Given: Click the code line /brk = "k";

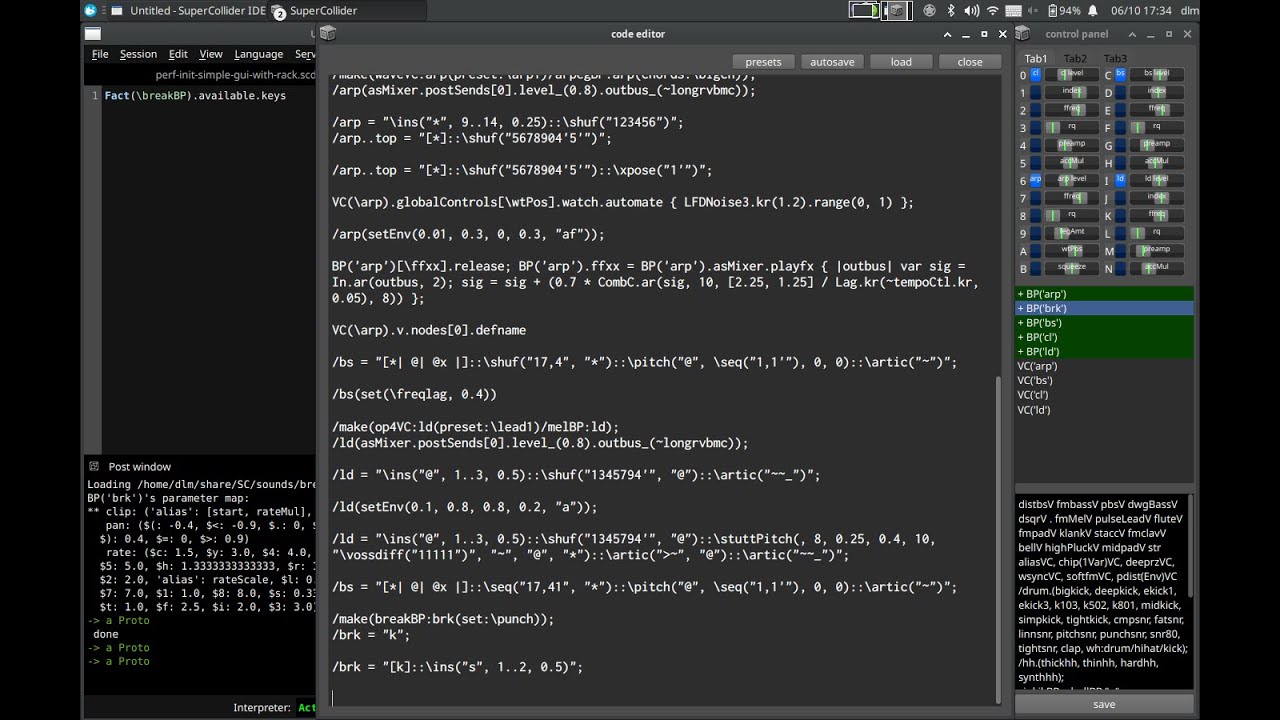Looking at the screenshot, I should pyautogui.click(x=371, y=635).
